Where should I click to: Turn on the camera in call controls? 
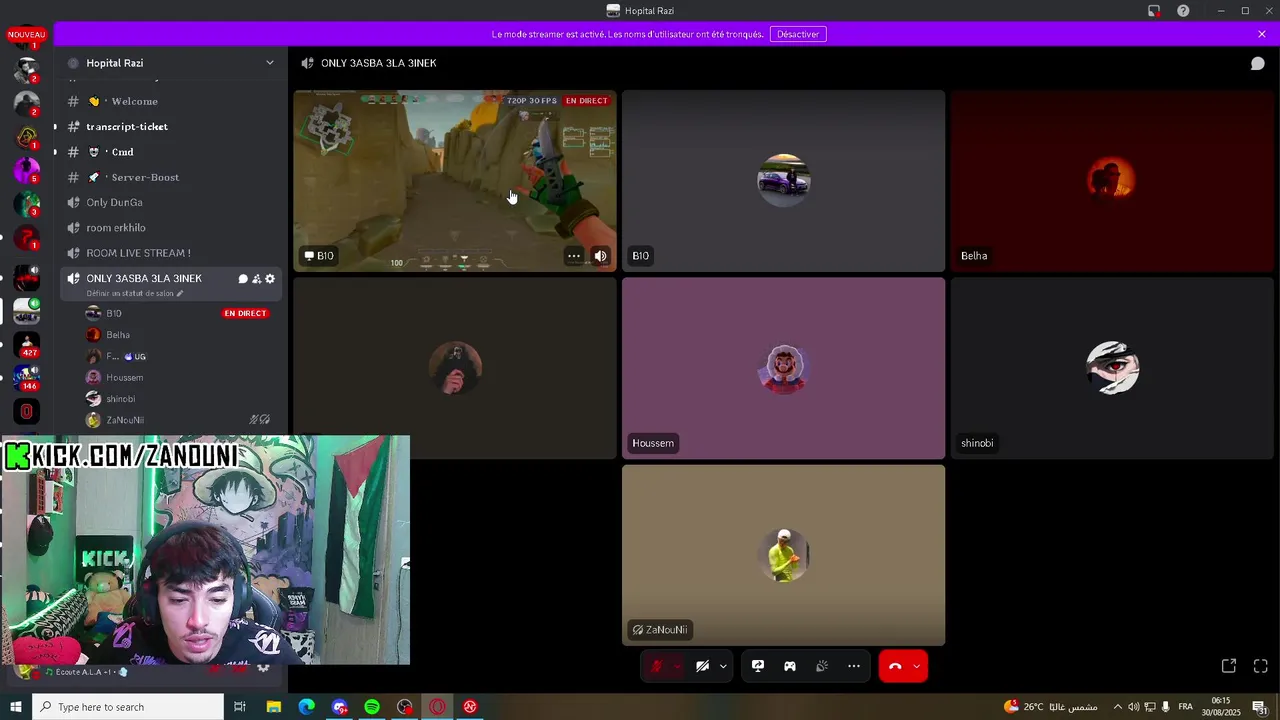tap(702, 666)
